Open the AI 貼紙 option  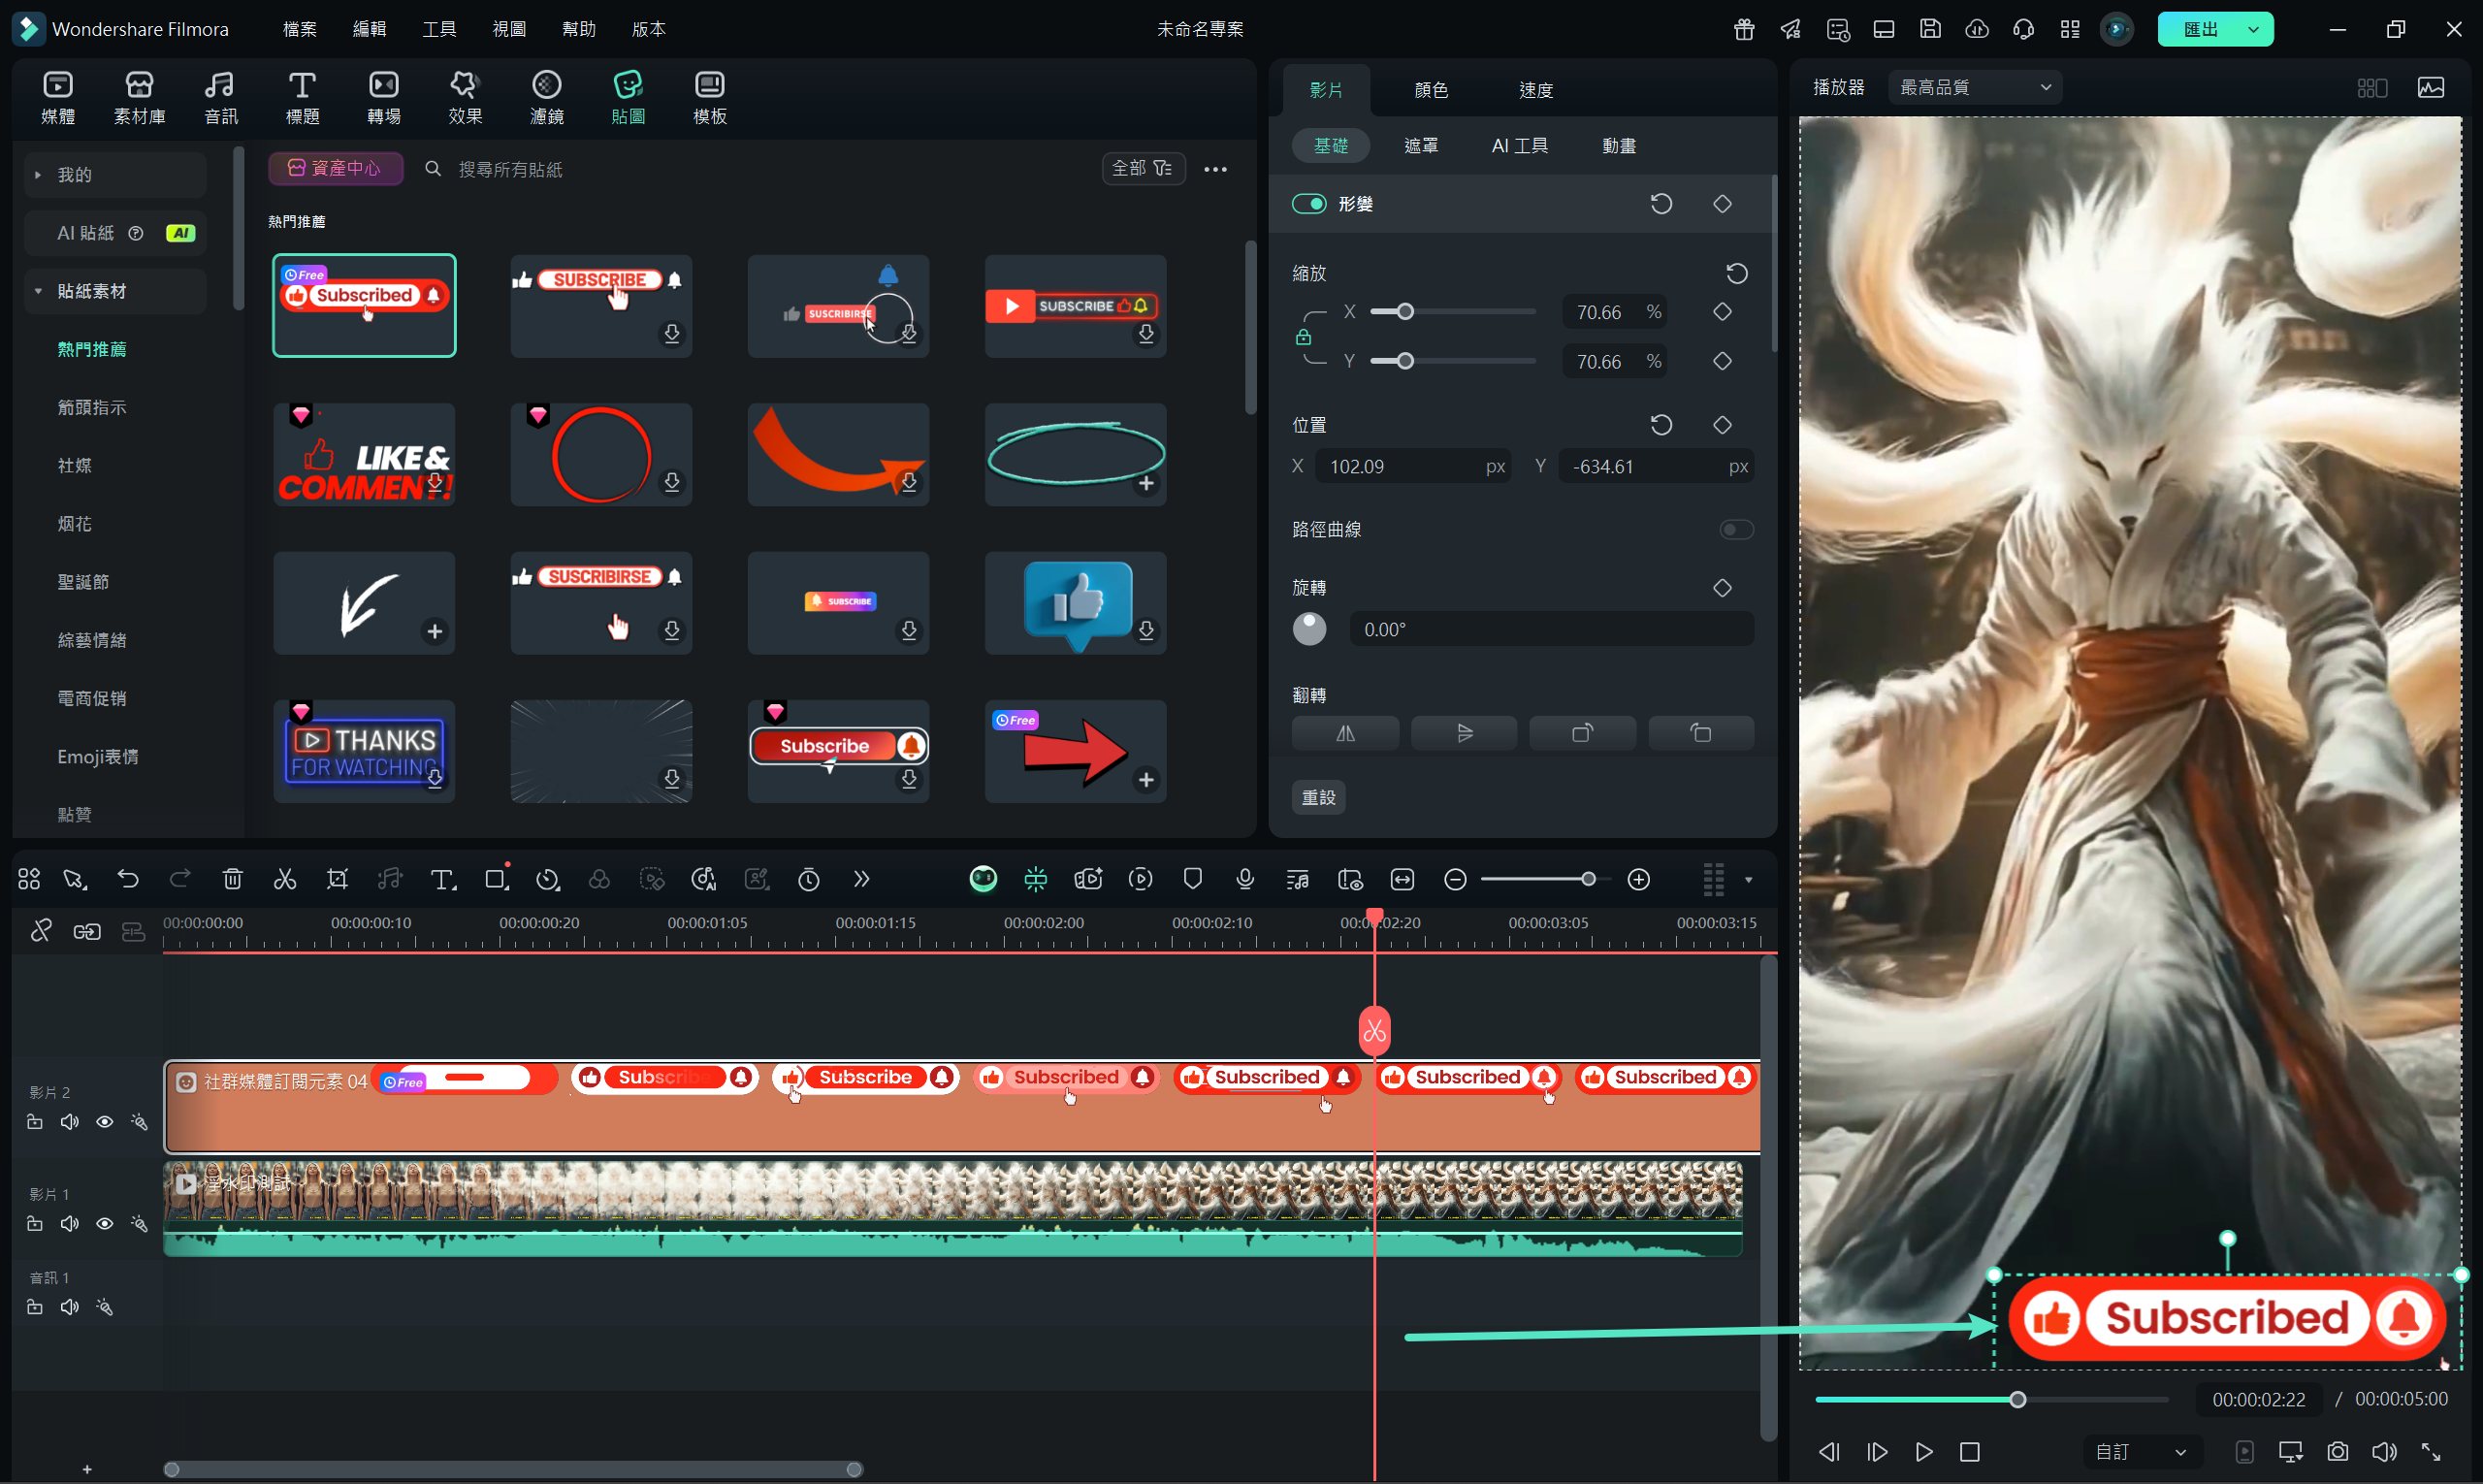coord(116,233)
